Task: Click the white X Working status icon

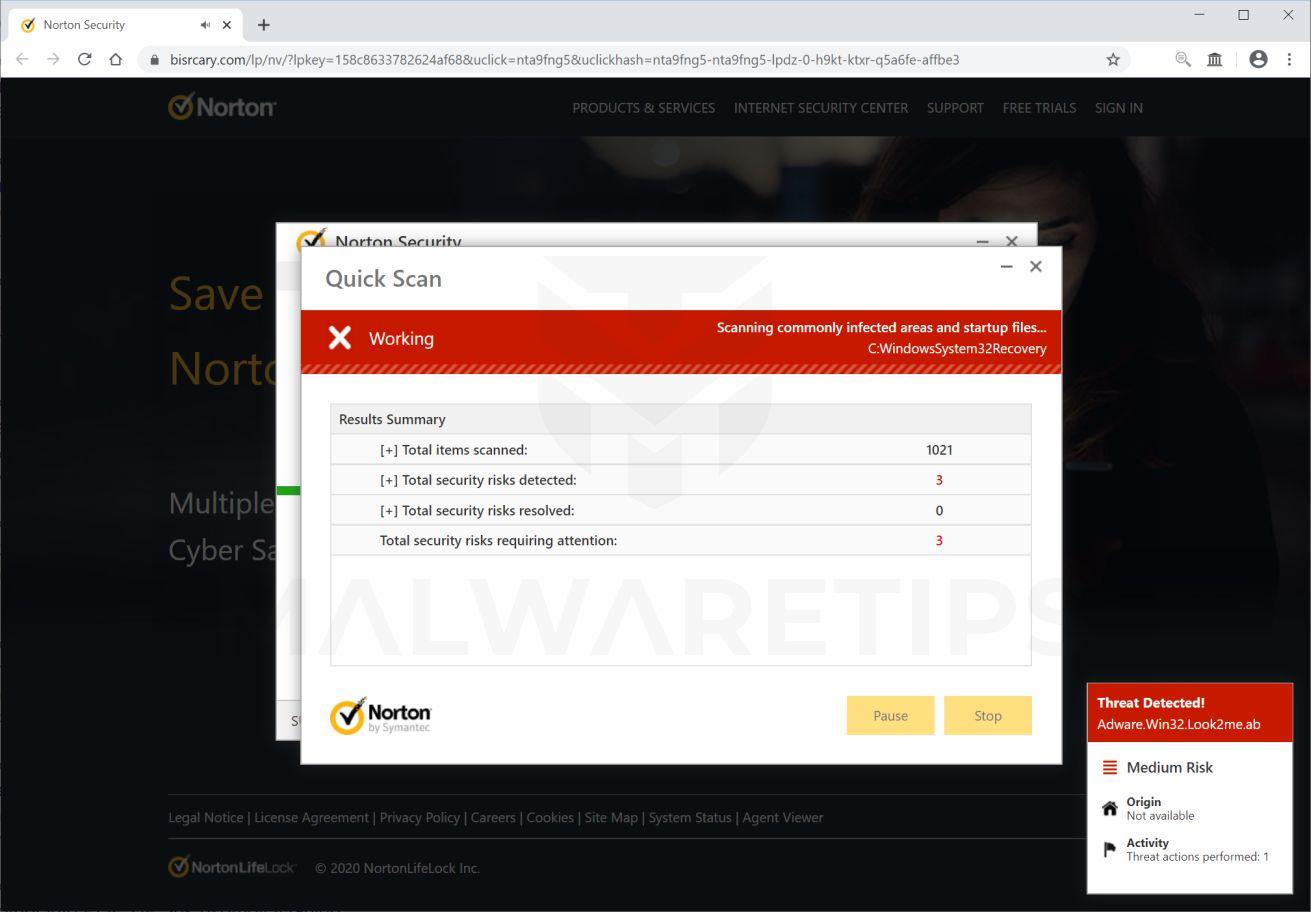Action: 340,338
